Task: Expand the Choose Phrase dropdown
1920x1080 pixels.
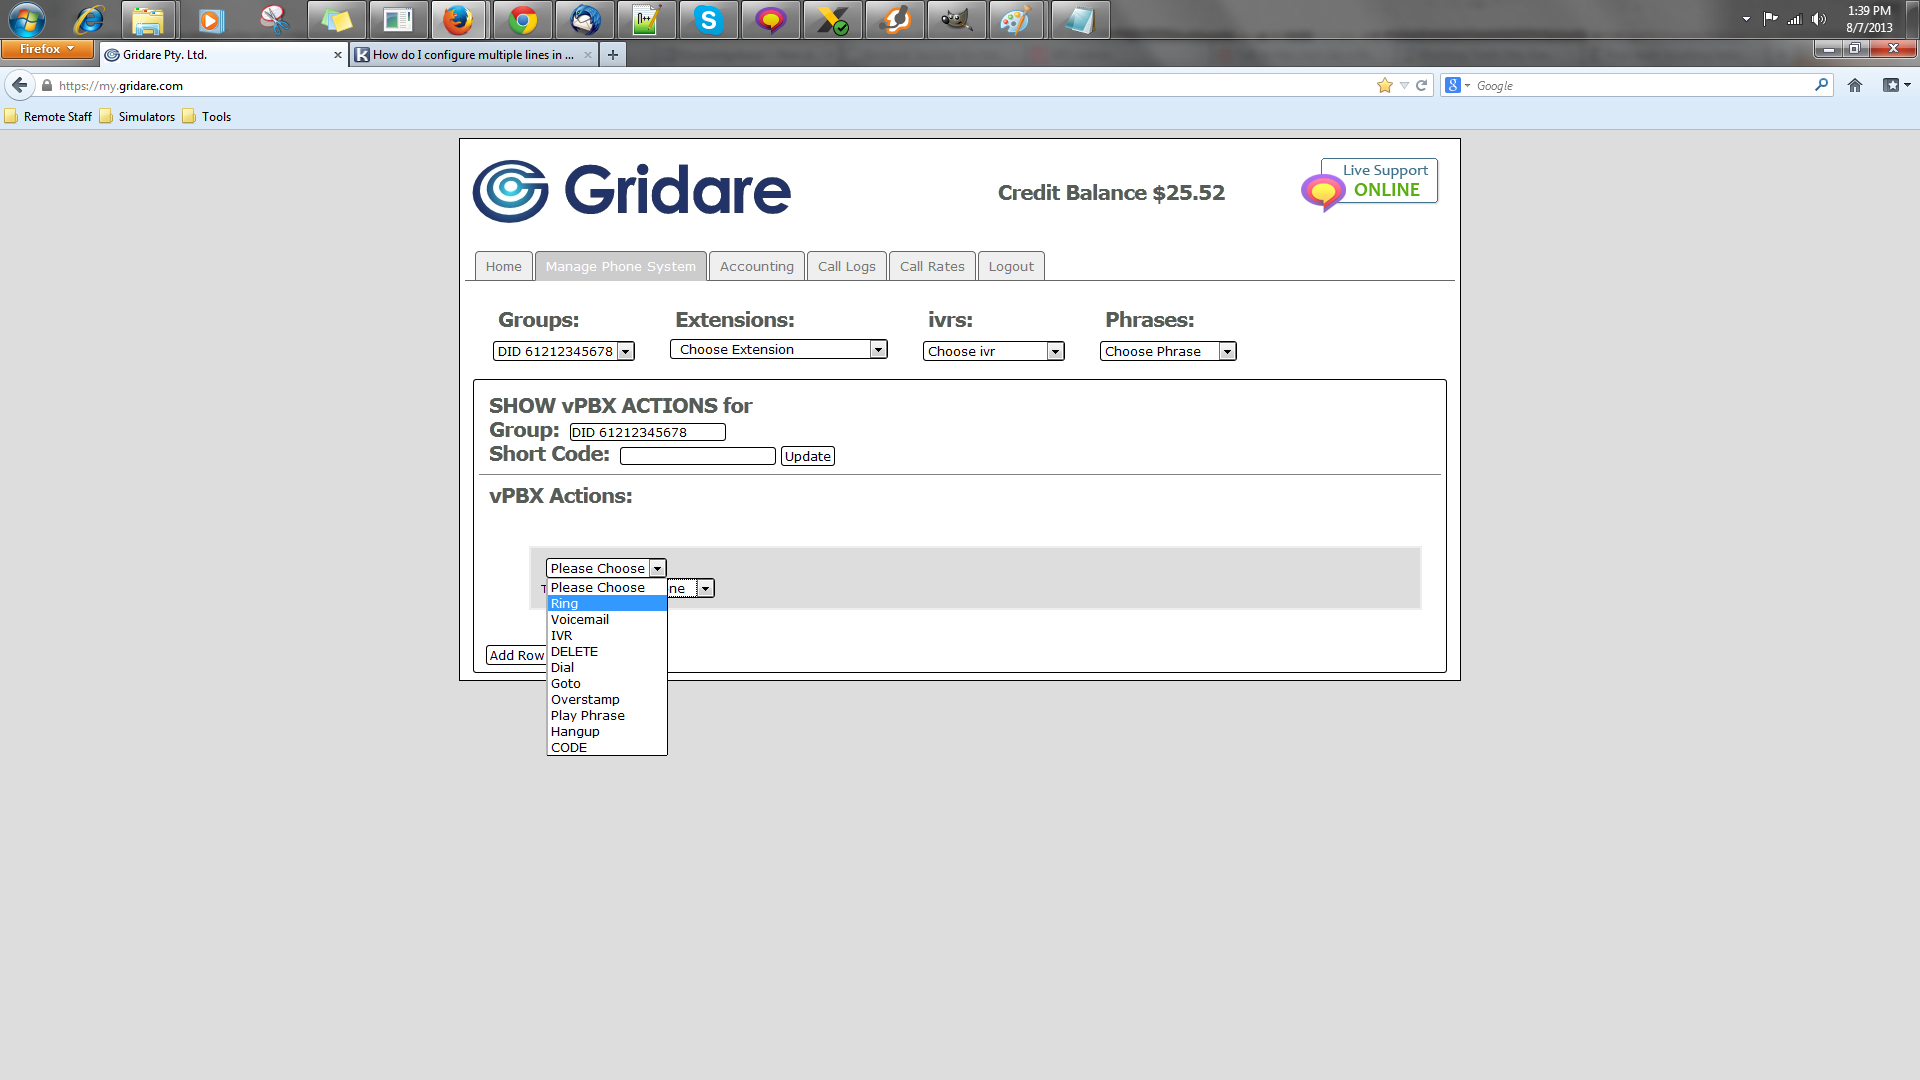Action: pos(1167,351)
